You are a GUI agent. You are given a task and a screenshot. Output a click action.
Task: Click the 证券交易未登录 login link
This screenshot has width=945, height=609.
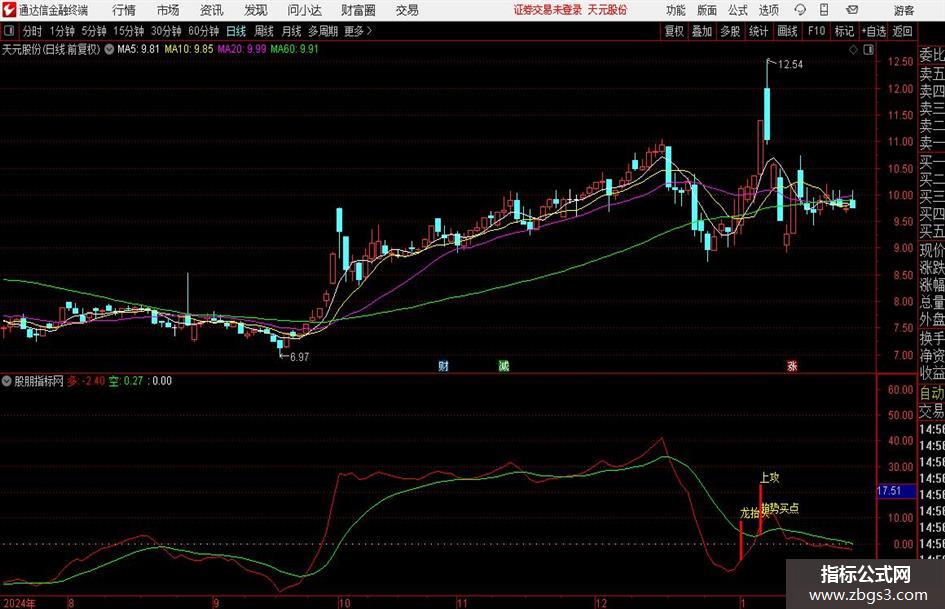(x=548, y=10)
